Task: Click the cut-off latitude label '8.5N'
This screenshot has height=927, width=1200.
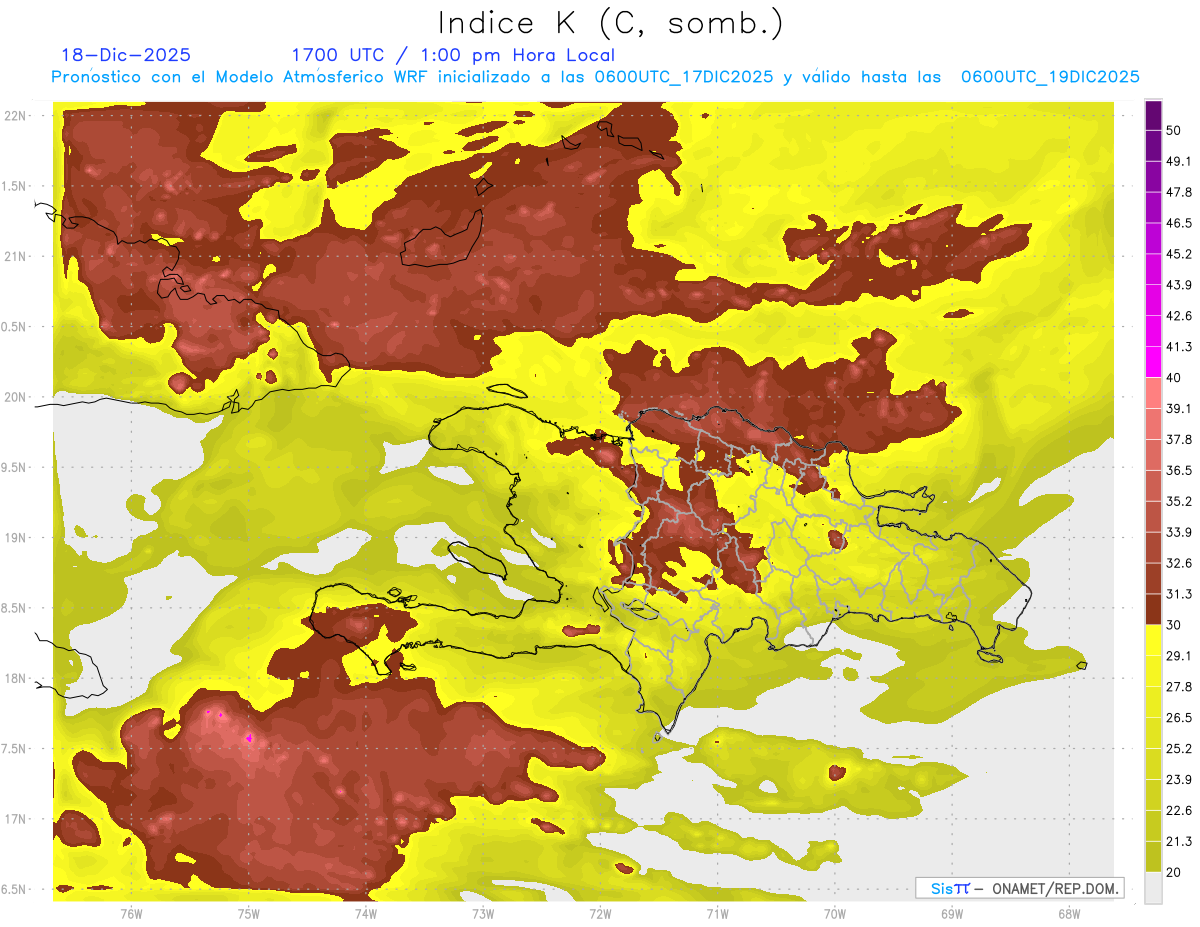Action: click(x=15, y=608)
